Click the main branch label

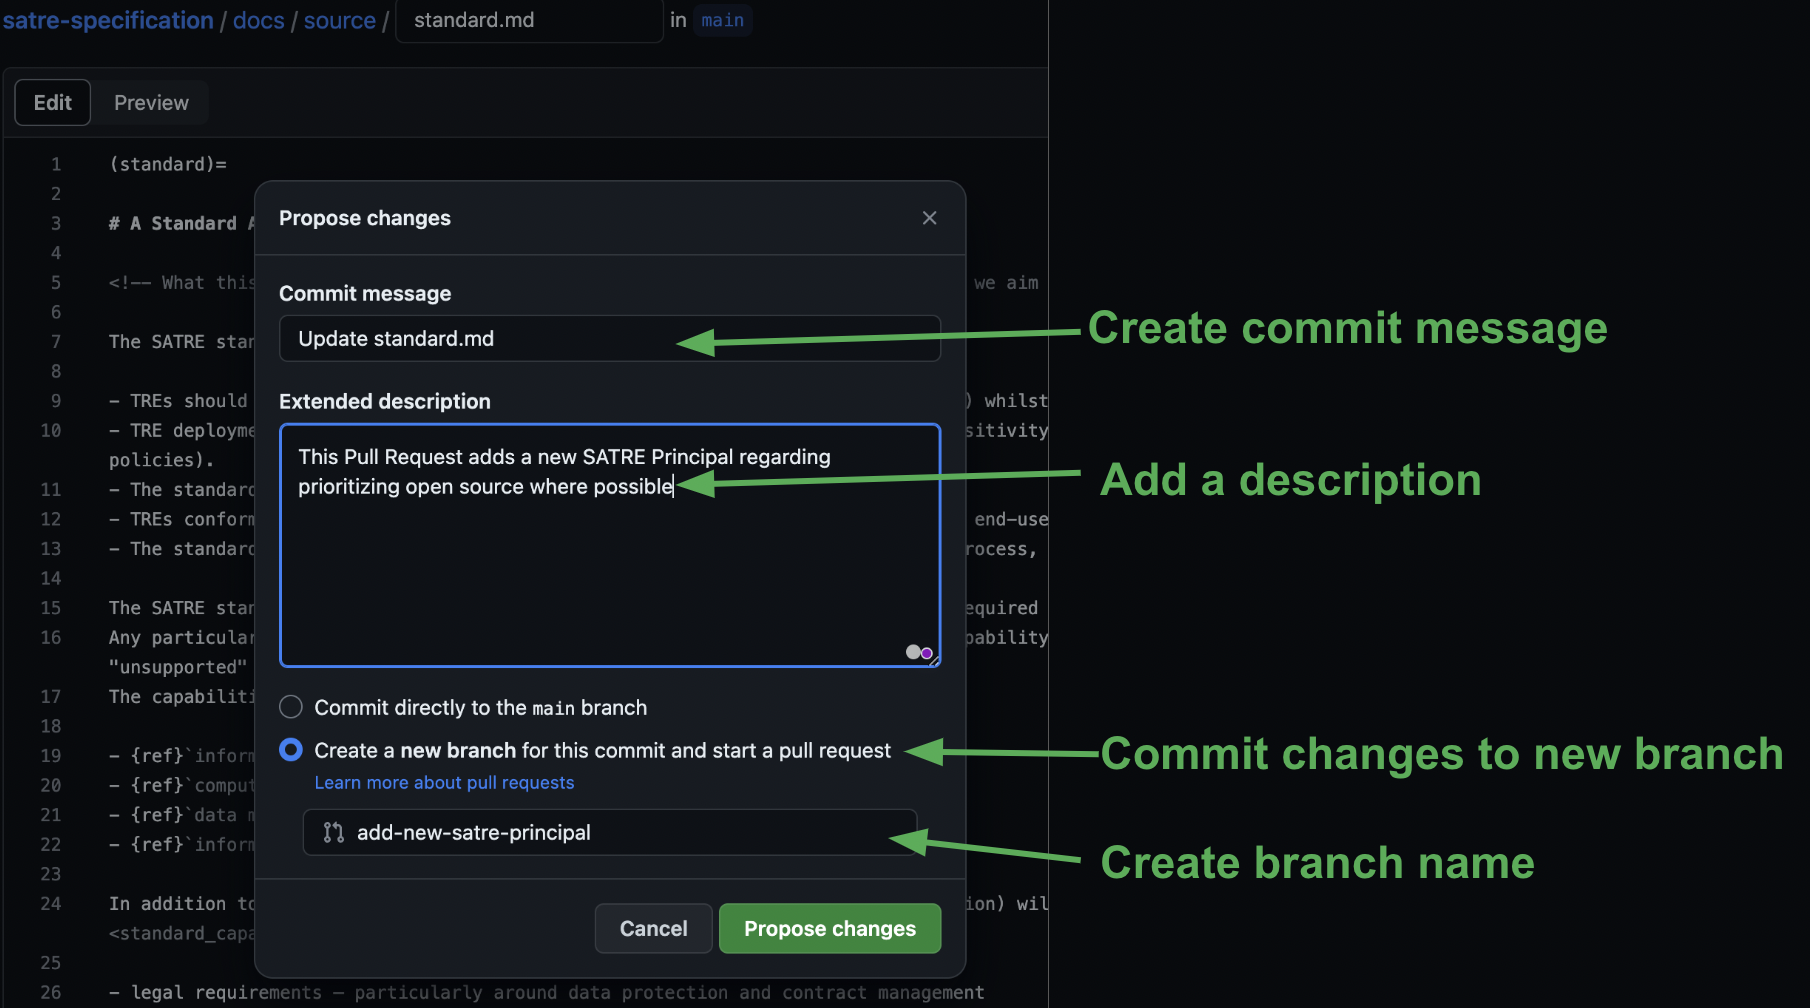(722, 20)
